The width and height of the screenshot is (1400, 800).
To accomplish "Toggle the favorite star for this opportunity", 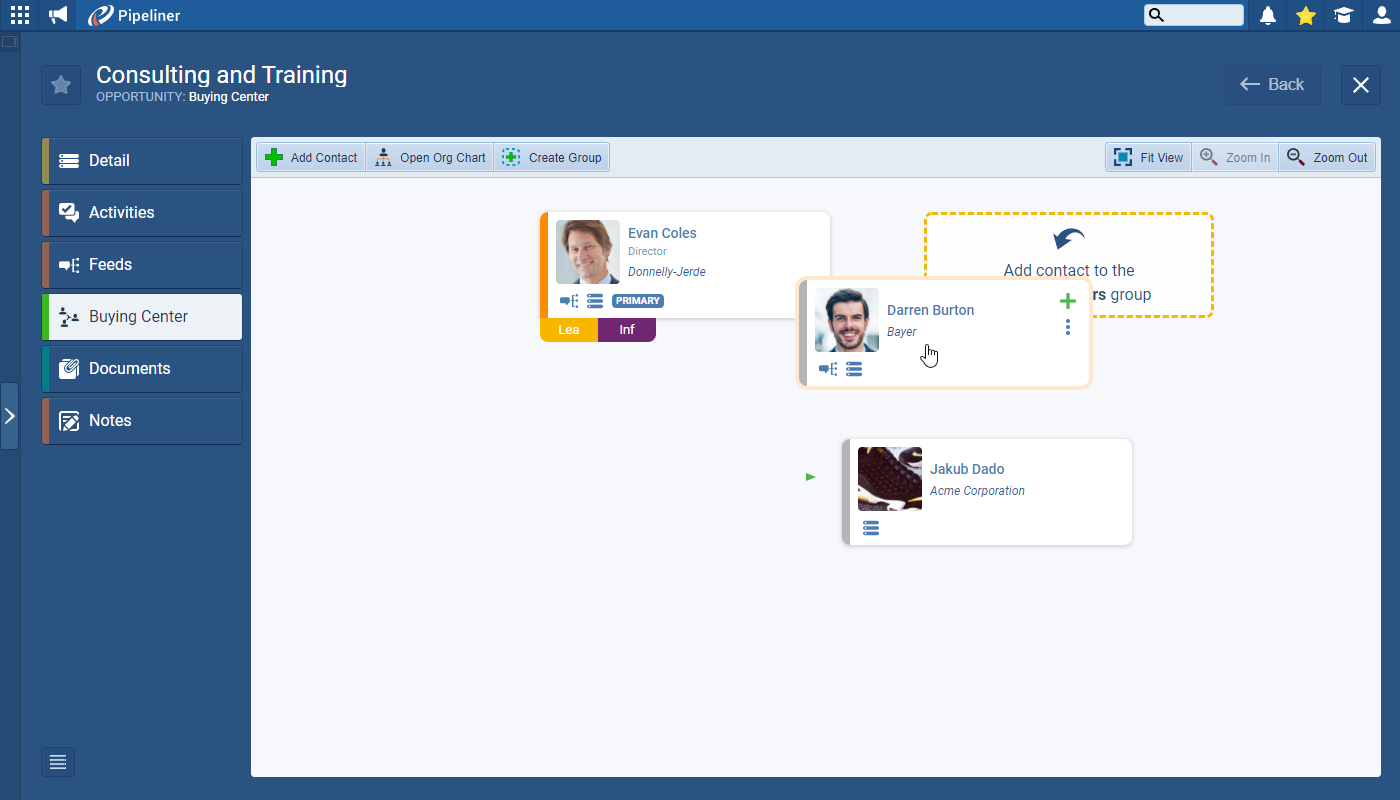I will pyautogui.click(x=61, y=85).
